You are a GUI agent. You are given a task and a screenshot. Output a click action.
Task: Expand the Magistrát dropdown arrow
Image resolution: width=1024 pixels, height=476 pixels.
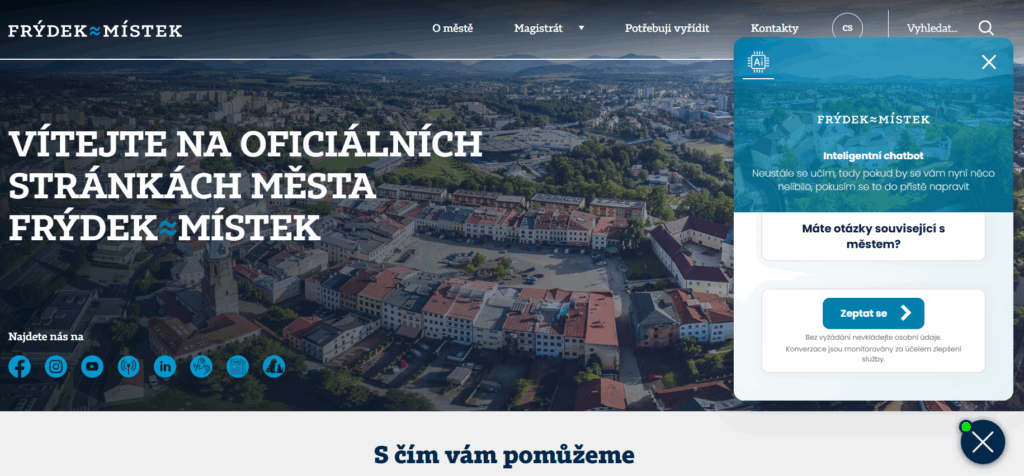[581, 28]
